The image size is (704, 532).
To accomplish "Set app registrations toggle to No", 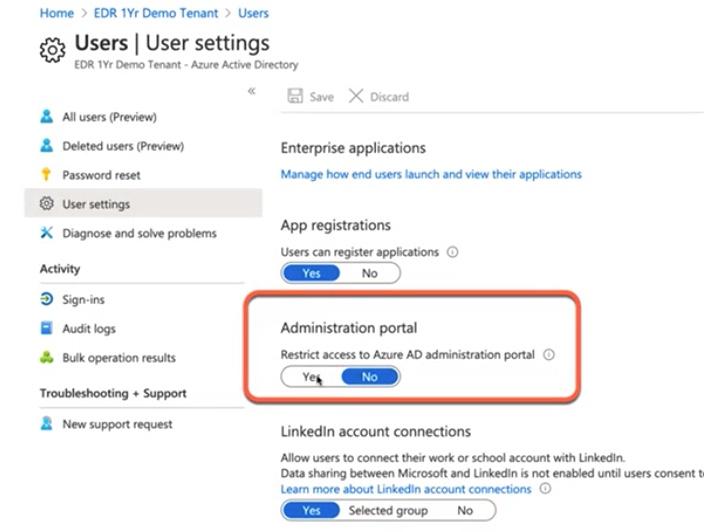I will pos(370,273).
